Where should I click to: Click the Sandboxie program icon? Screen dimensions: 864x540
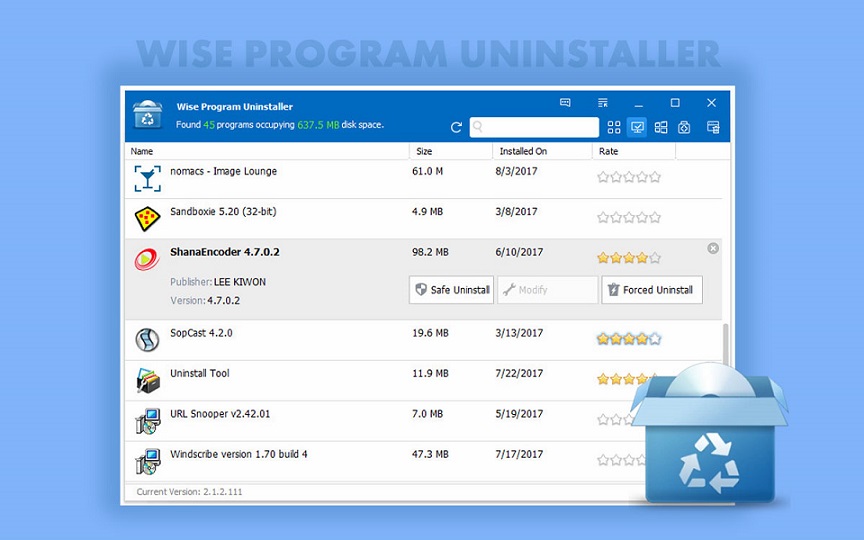pyautogui.click(x=148, y=219)
